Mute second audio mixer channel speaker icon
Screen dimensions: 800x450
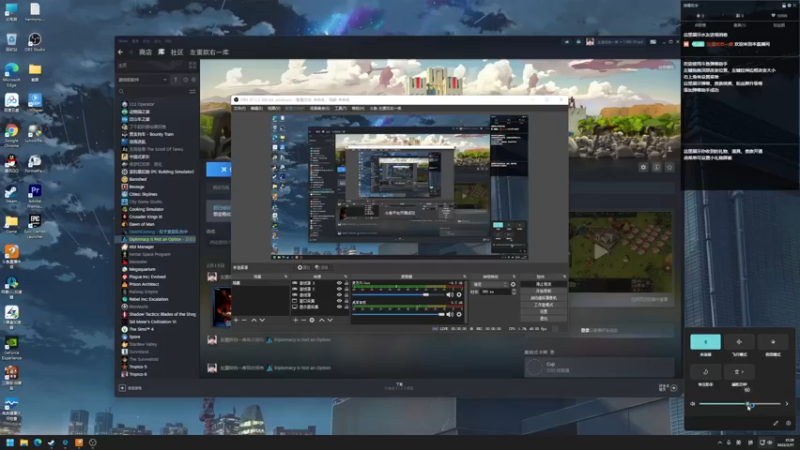point(449,315)
